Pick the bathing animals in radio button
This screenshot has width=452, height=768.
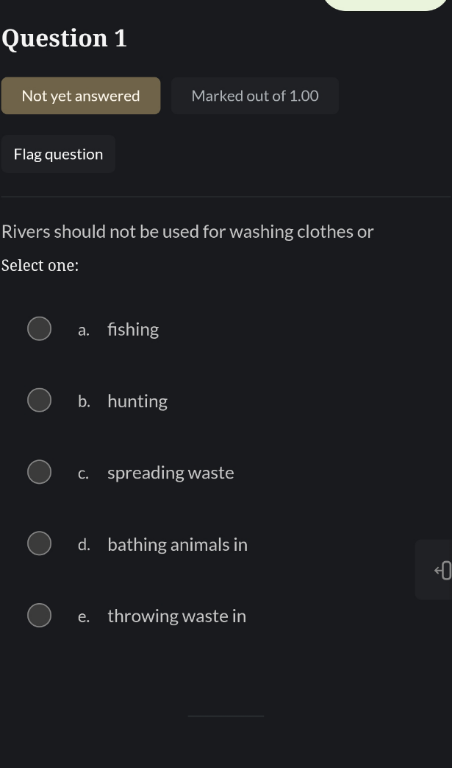pos(39,544)
